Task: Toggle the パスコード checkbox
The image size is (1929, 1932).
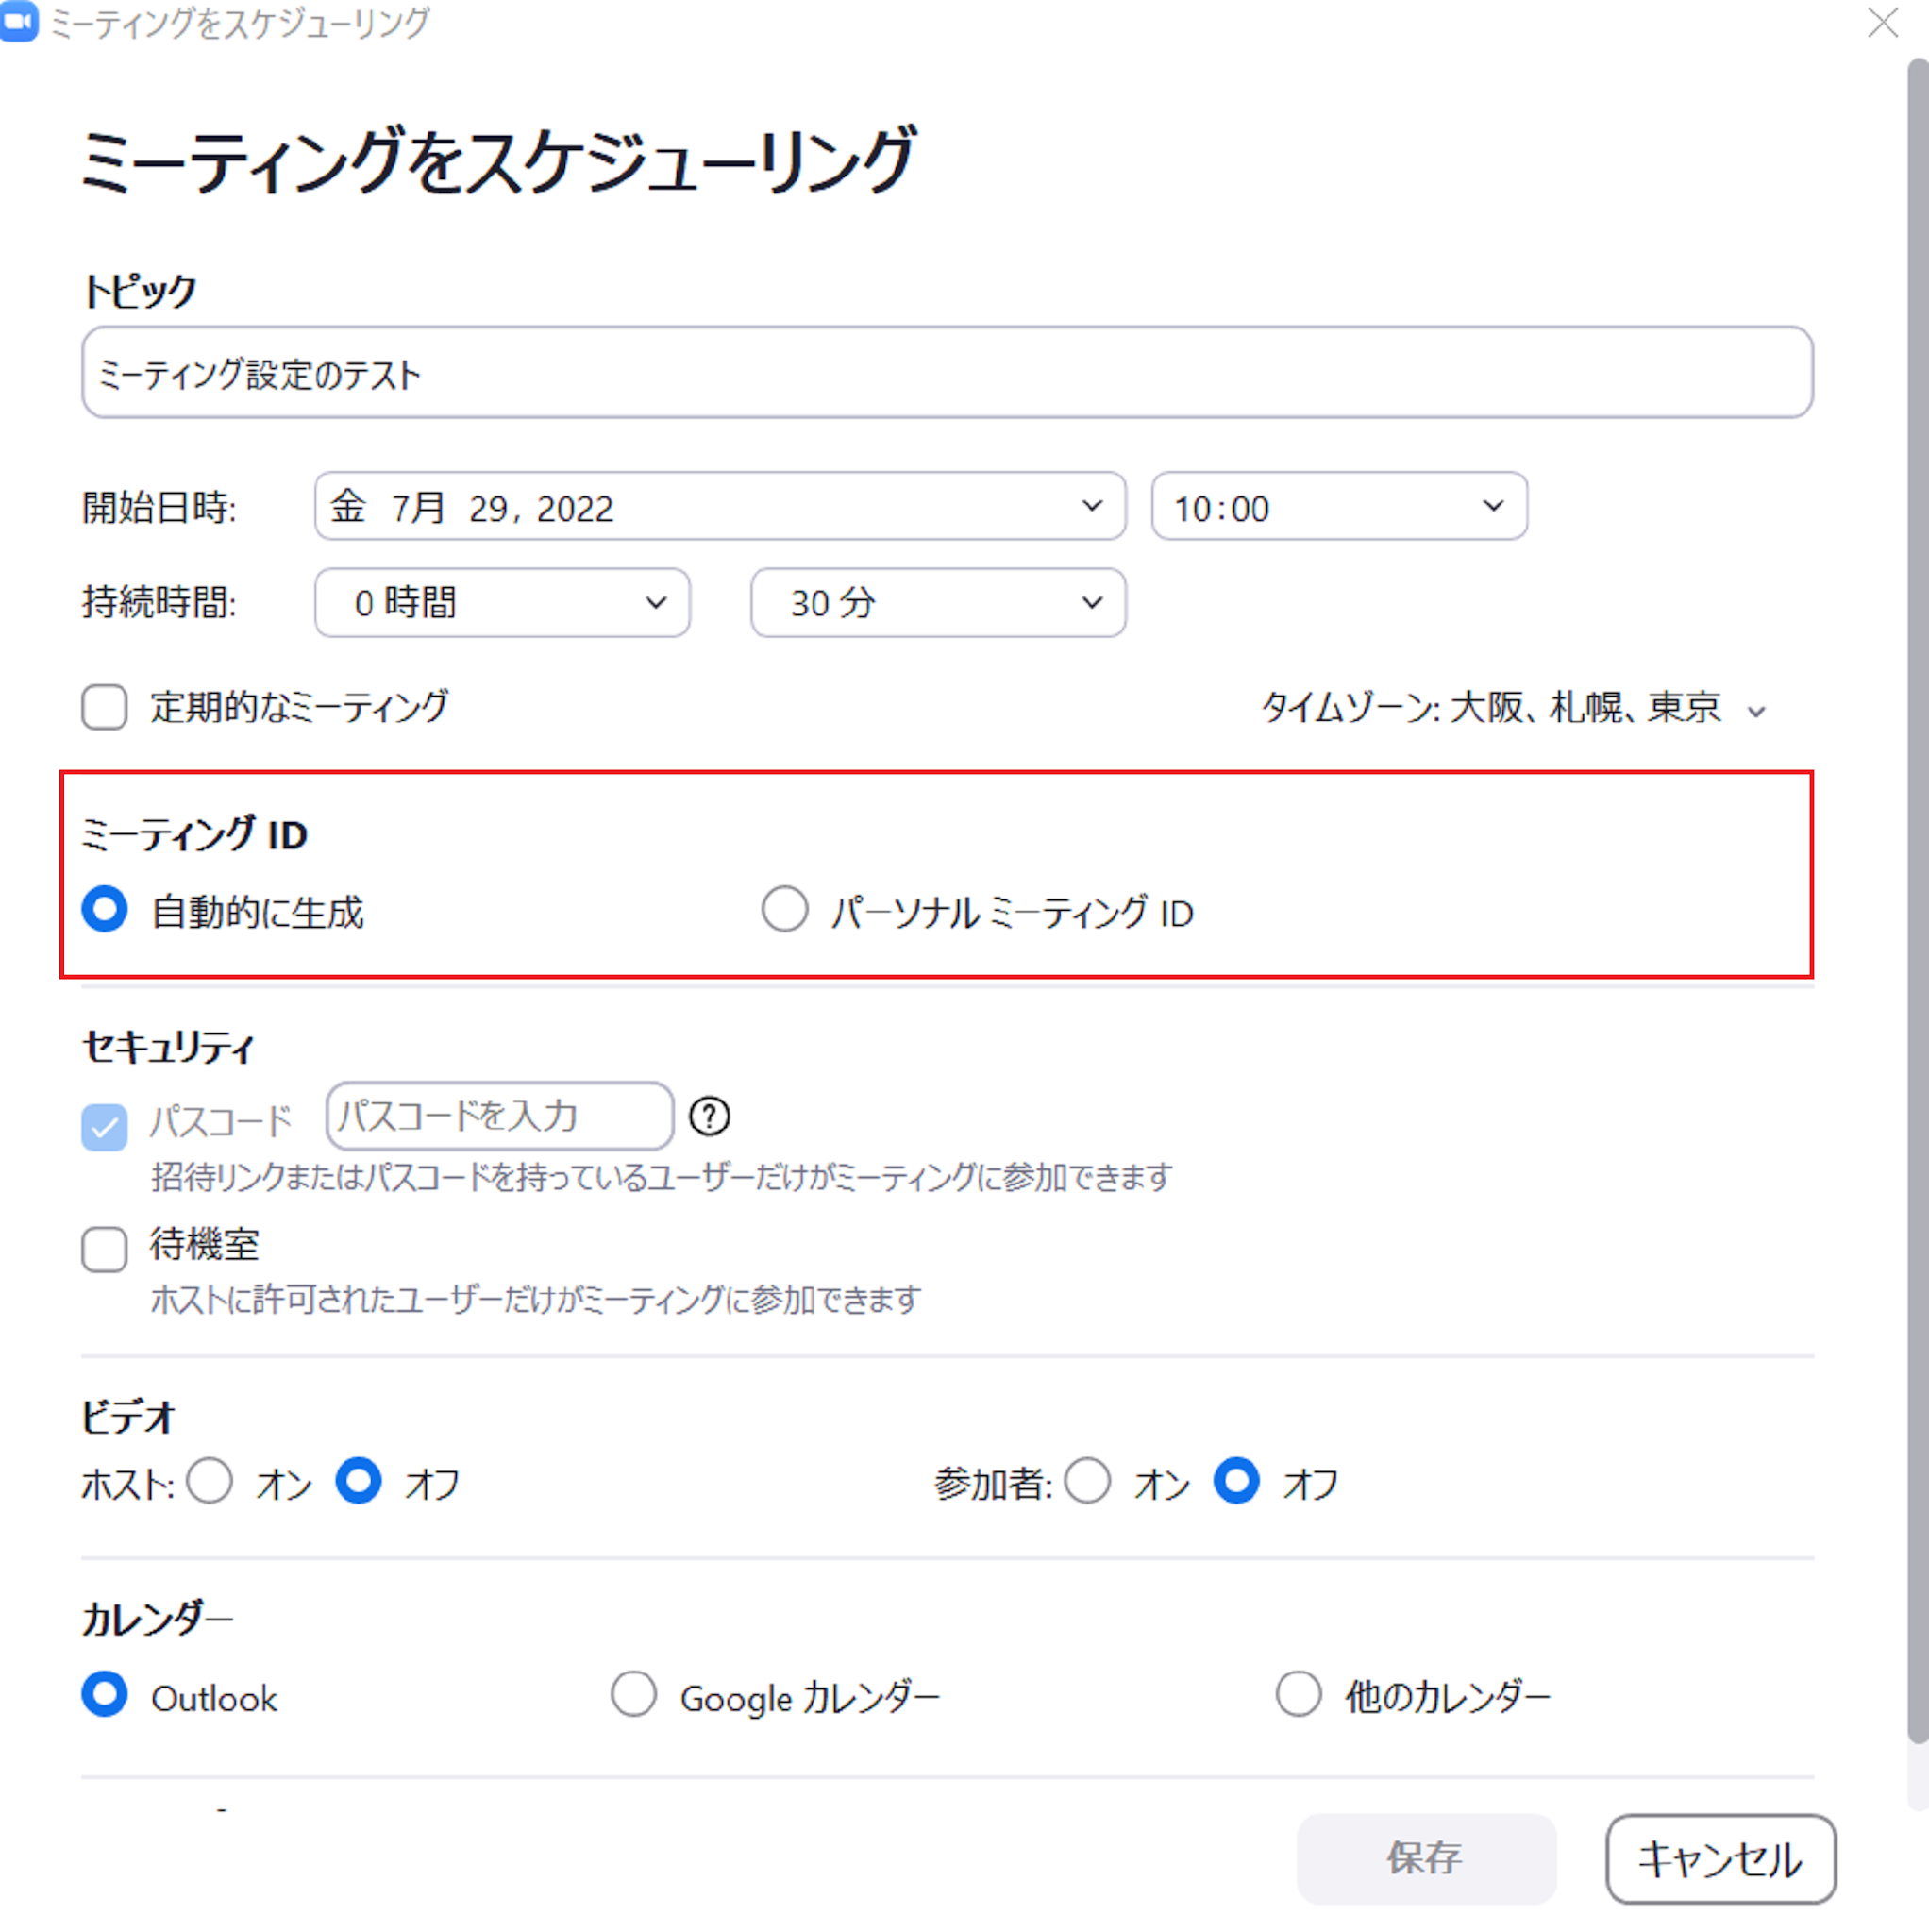Action: pyautogui.click(x=104, y=1127)
